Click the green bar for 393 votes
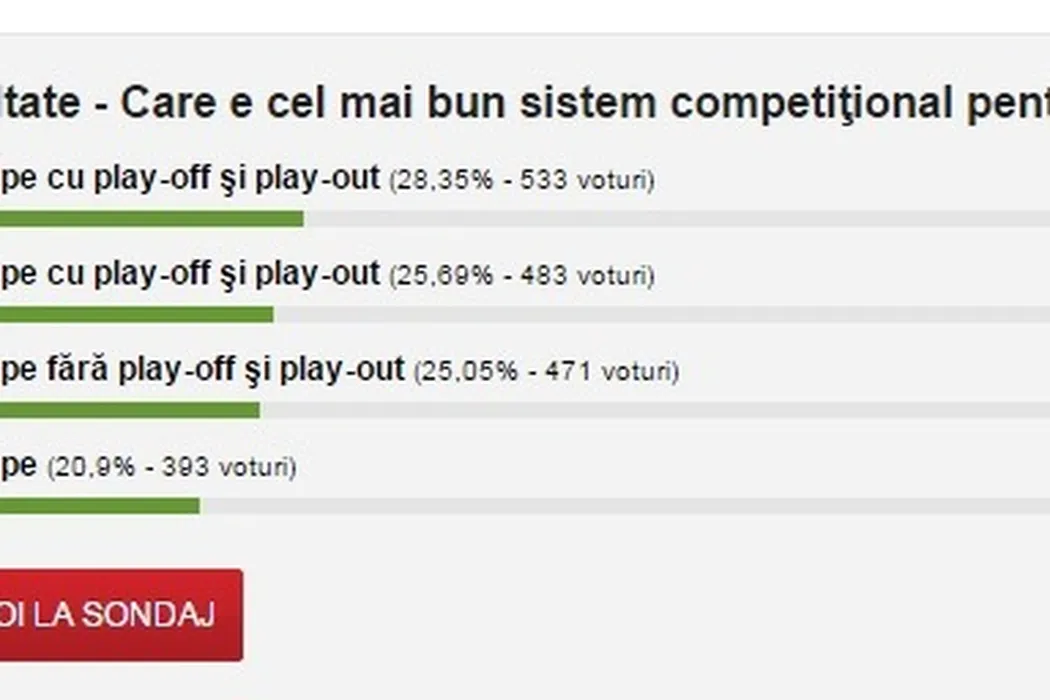Image resolution: width=1050 pixels, height=700 pixels. coord(100,506)
